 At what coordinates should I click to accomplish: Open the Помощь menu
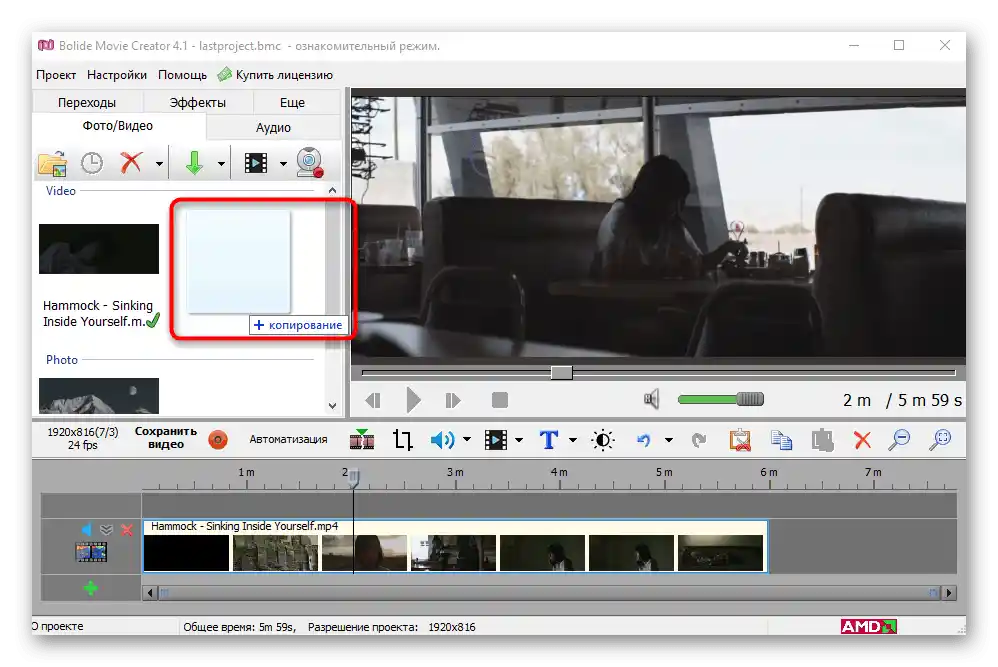183,75
